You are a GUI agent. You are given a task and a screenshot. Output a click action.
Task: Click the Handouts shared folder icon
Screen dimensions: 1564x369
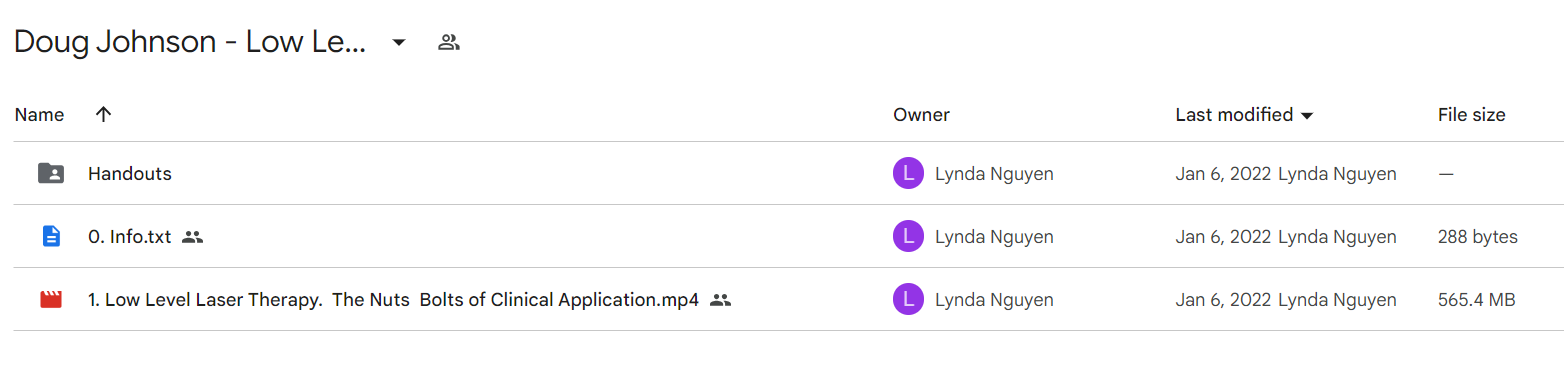click(50, 173)
